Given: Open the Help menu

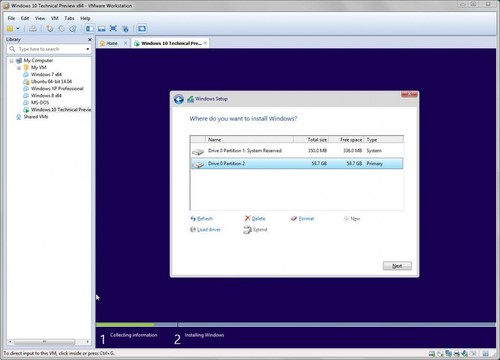Looking at the screenshot, I should pos(85,18).
